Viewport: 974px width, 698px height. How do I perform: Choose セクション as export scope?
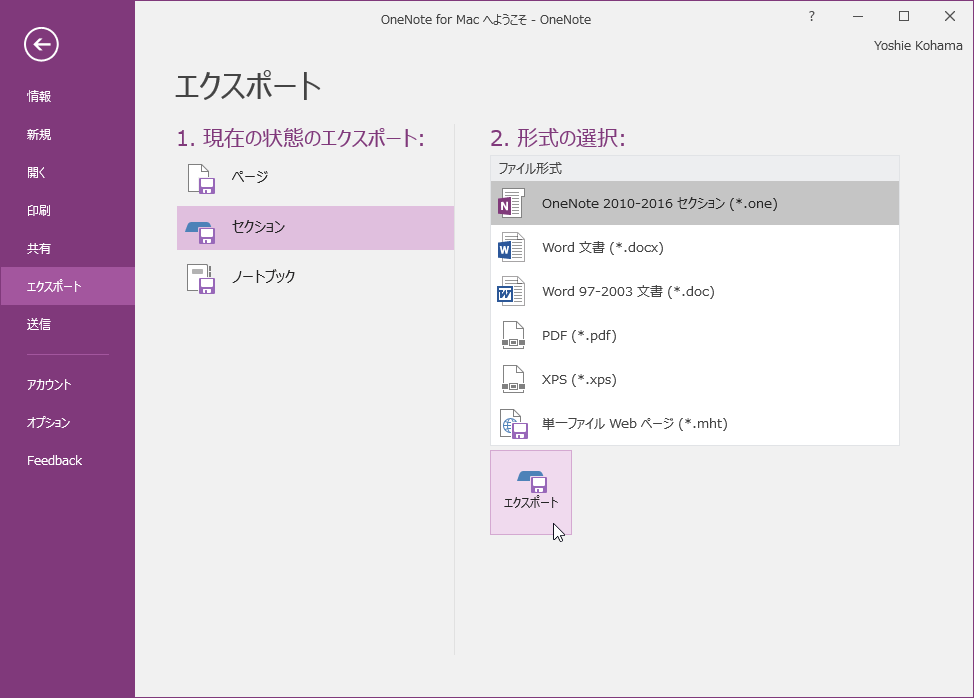[x=315, y=228]
